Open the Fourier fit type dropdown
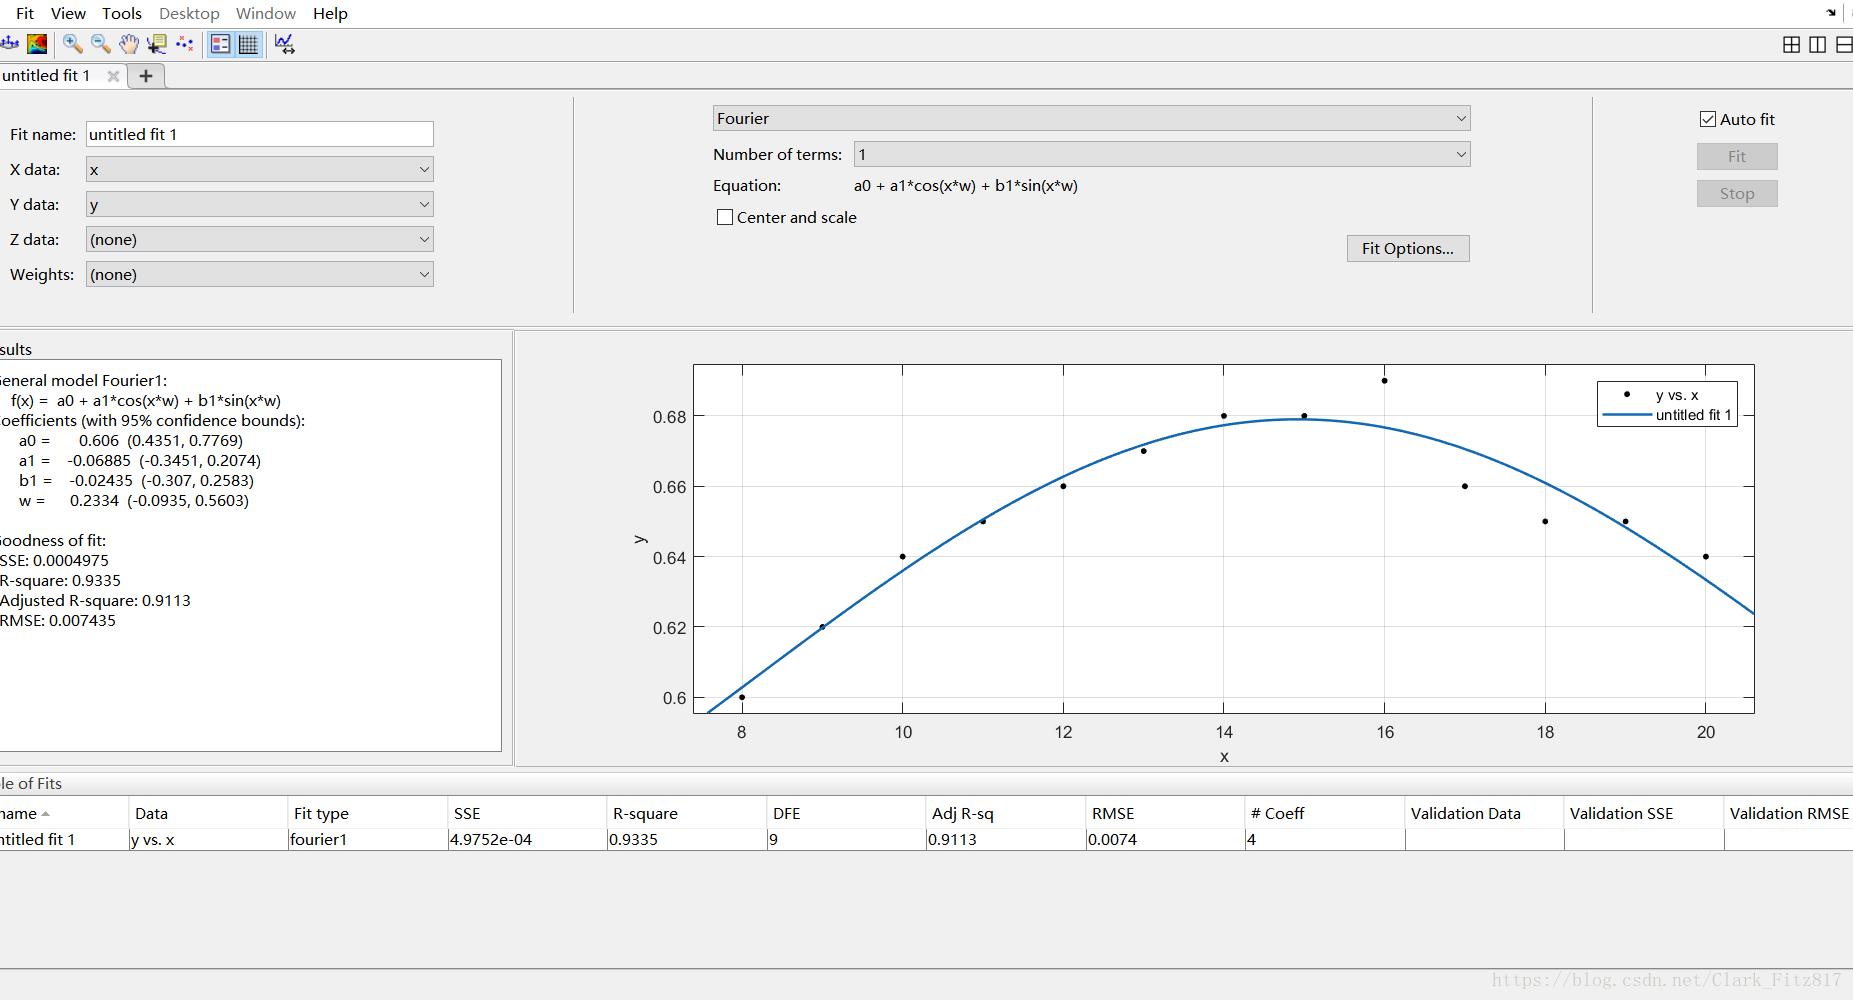The height and width of the screenshot is (1000, 1853). click(x=1091, y=118)
